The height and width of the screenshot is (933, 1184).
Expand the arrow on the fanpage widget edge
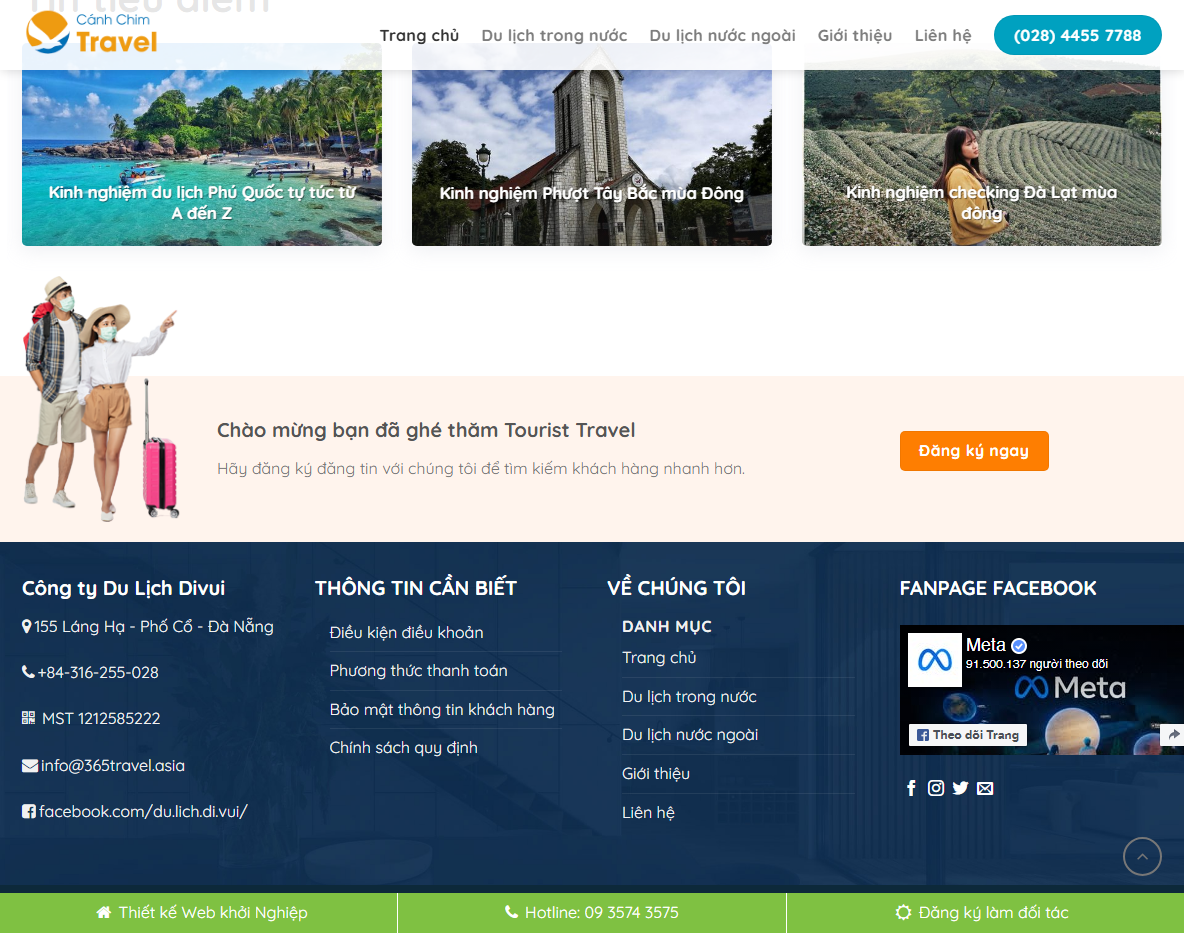tap(1172, 735)
